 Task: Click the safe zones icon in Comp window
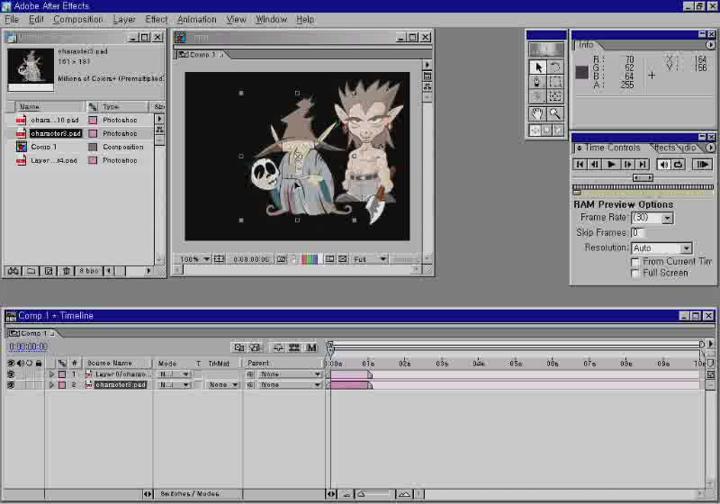[219, 259]
